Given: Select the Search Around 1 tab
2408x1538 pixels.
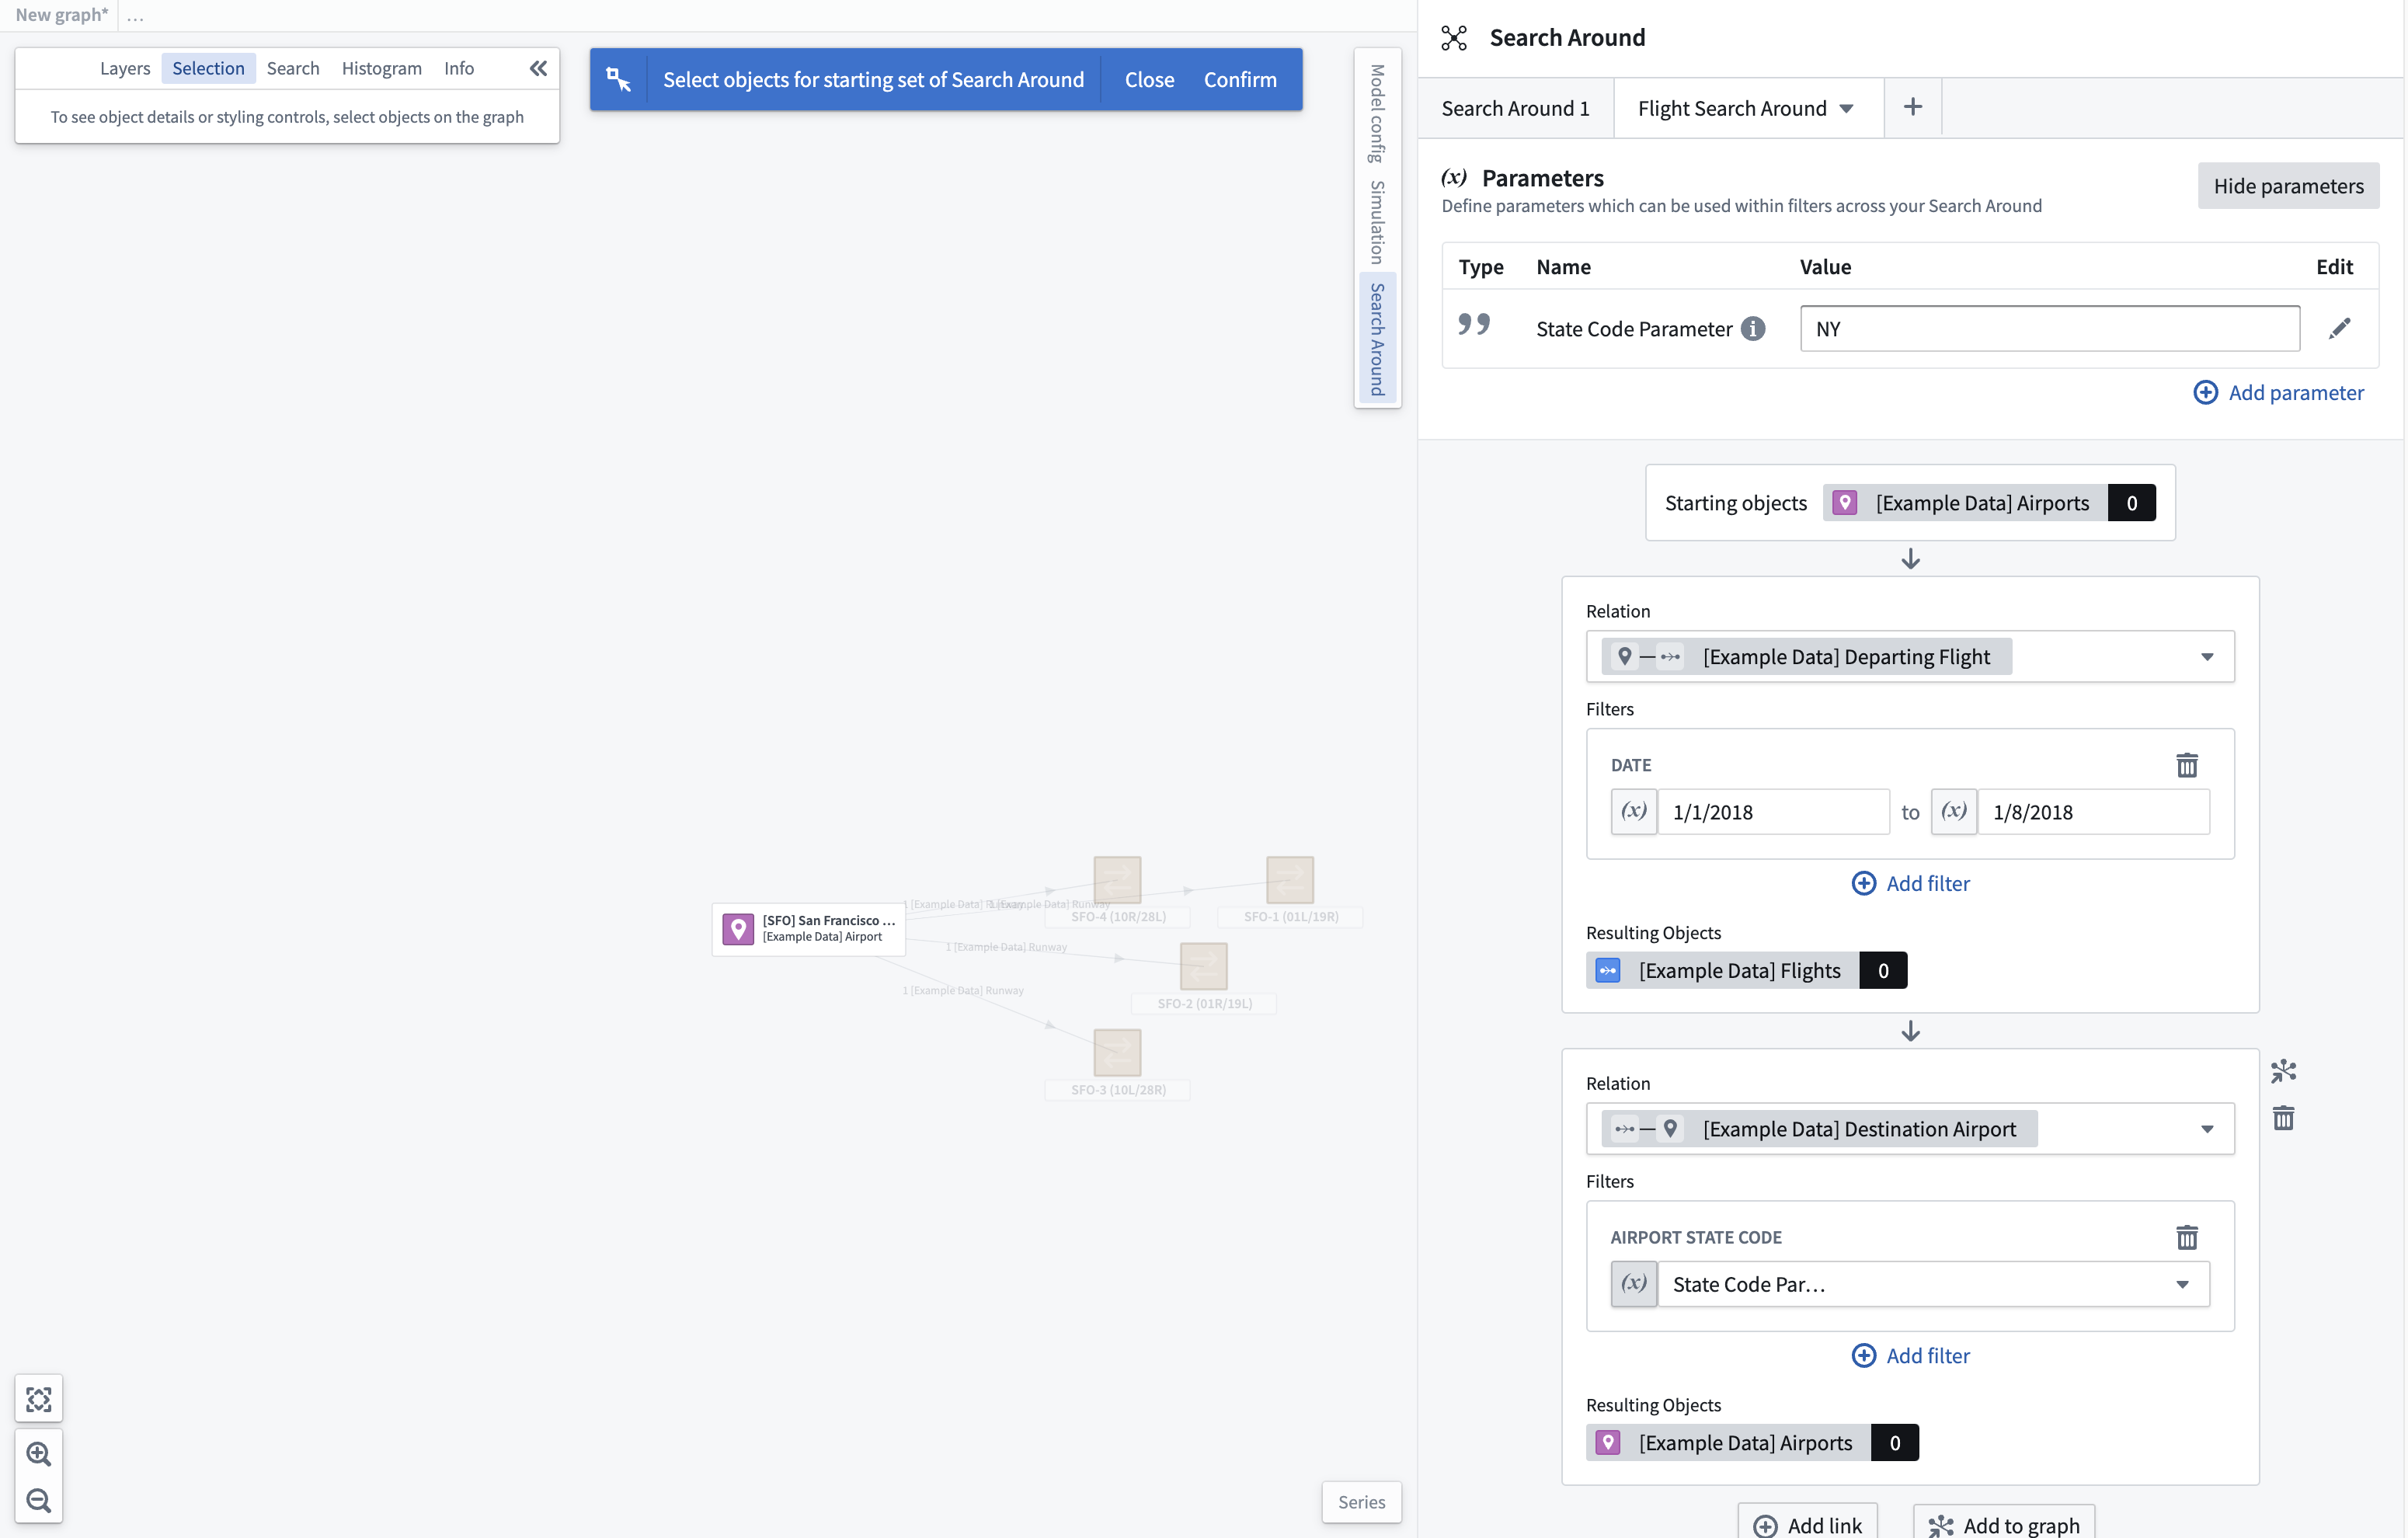Looking at the screenshot, I should (x=1515, y=108).
